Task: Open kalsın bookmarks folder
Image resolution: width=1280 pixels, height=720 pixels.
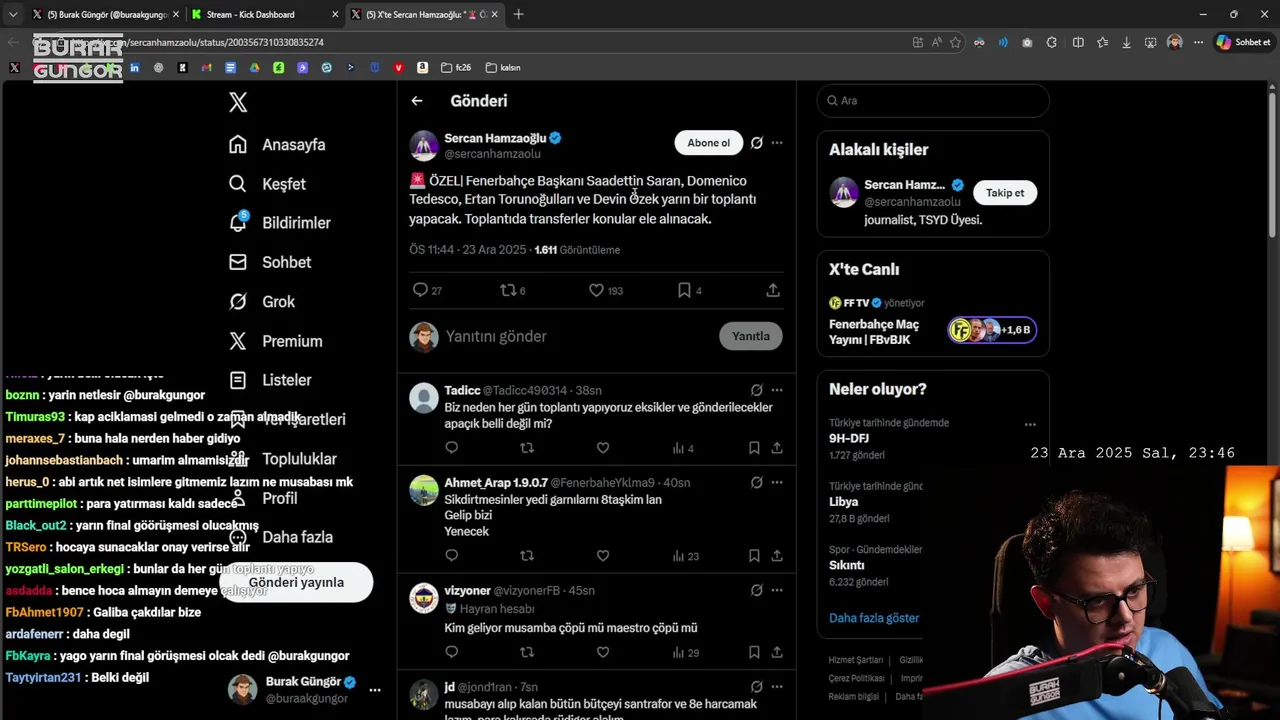Action: [x=503, y=68]
